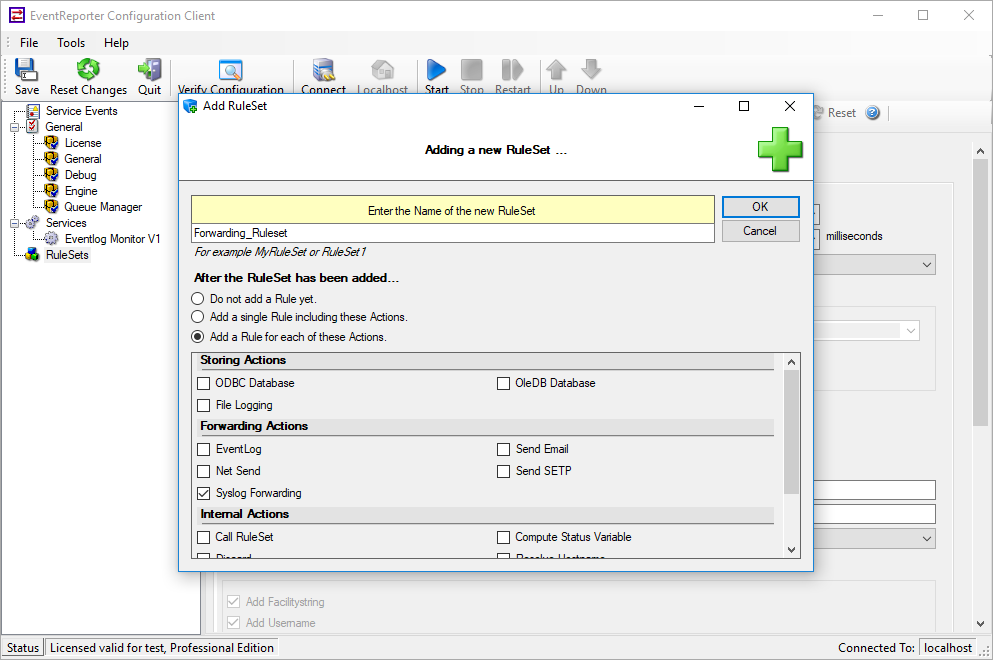The width and height of the screenshot is (993, 660).
Task: Click the Reset Changes recycle icon
Action: pos(88,70)
